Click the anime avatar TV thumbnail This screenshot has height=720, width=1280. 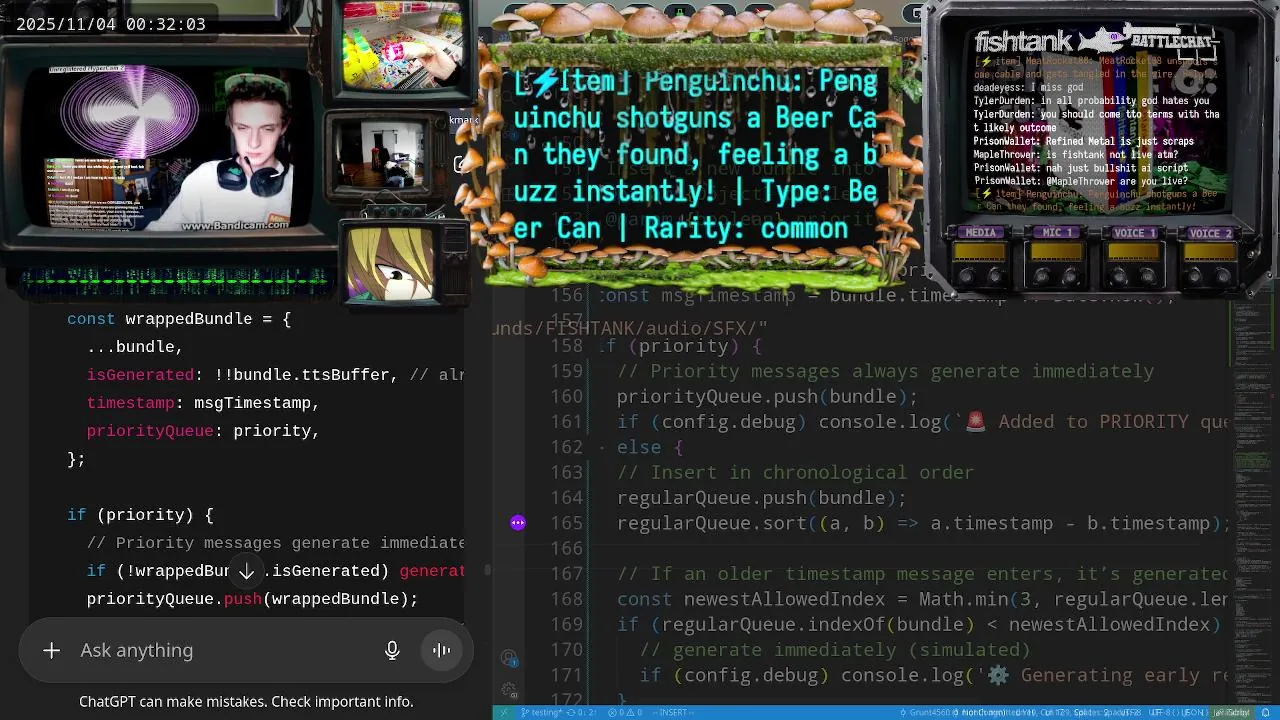[x=392, y=263]
